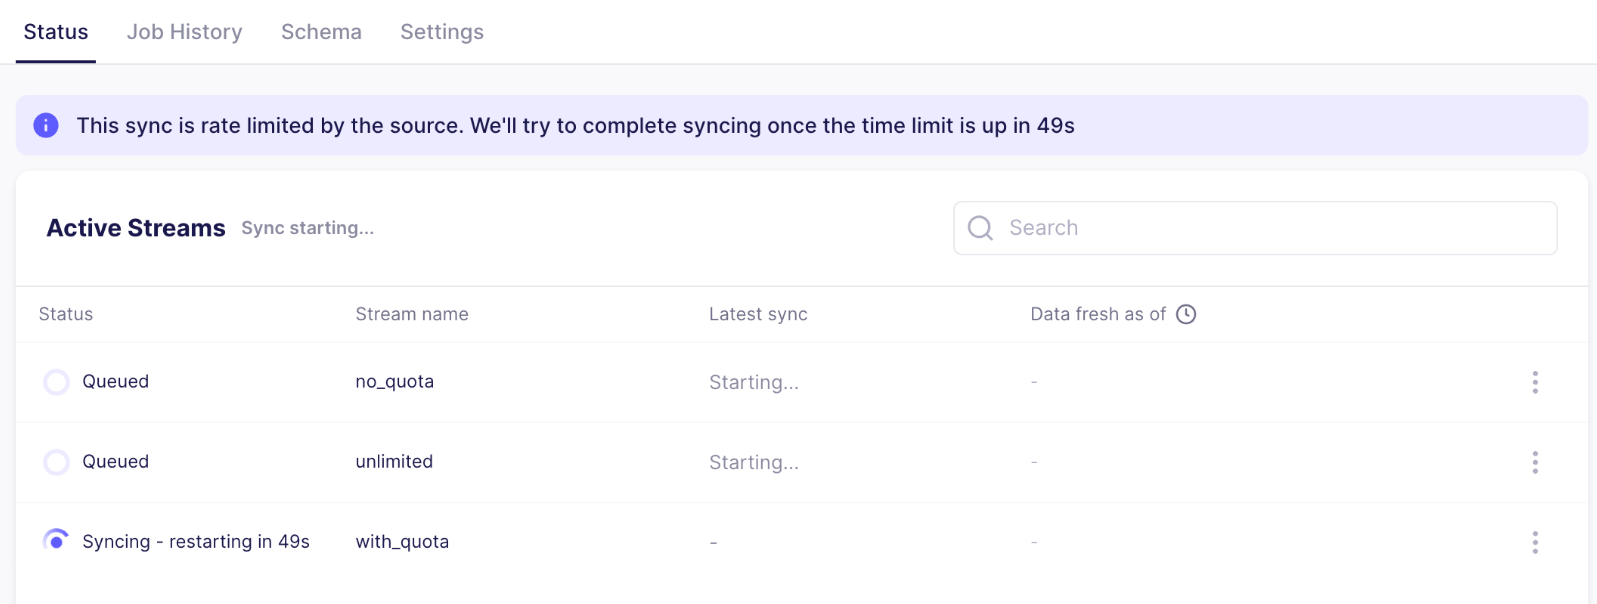Click the clock icon beside Data fresh as of
Image resolution: width=1597 pixels, height=604 pixels.
[x=1186, y=314]
